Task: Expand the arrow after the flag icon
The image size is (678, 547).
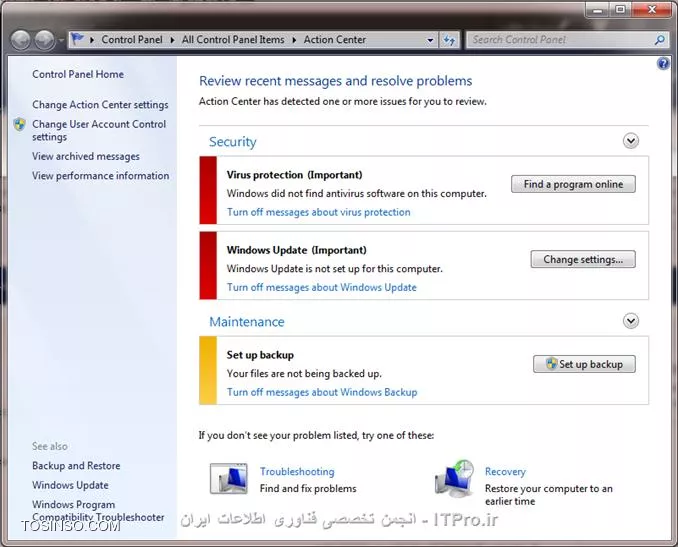Action: 92,40
